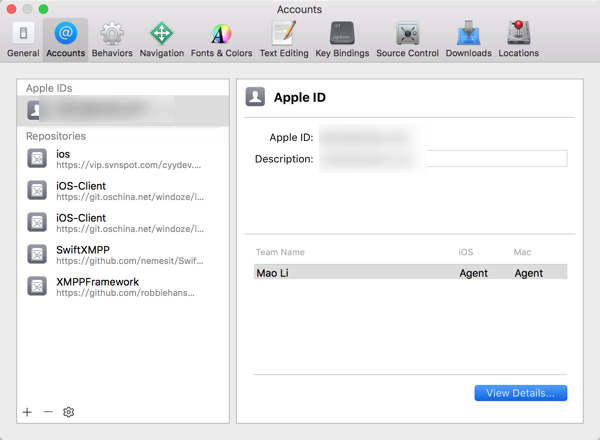This screenshot has height=440, width=600.
Task: Click the ios repository icon
Action: point(37,158)
